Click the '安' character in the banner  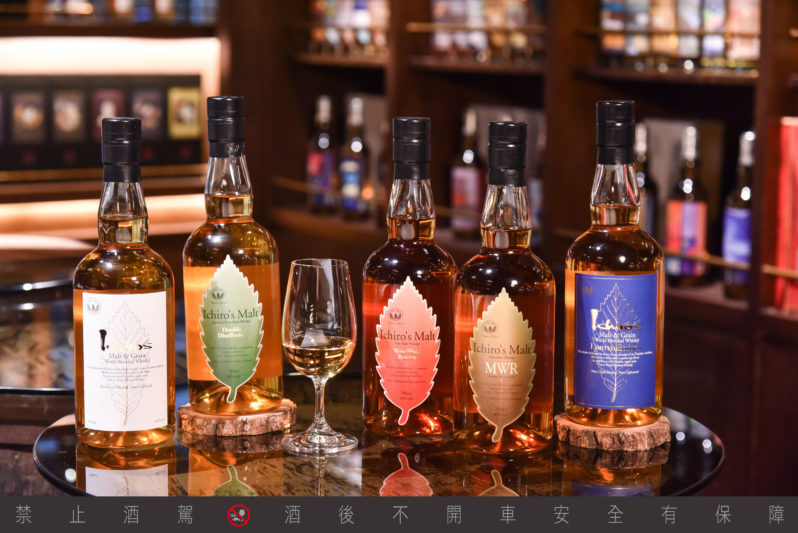[561, 515]
